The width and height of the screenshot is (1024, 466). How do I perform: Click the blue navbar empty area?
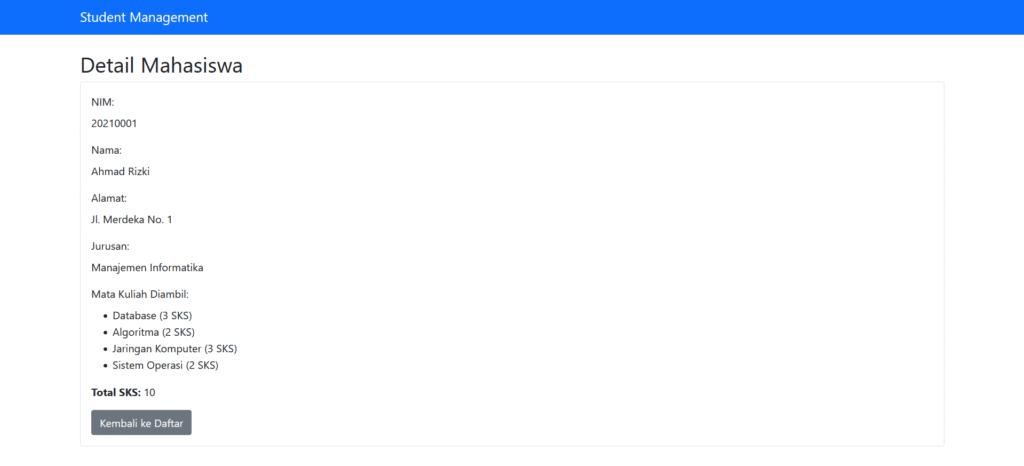click(588, 18)
